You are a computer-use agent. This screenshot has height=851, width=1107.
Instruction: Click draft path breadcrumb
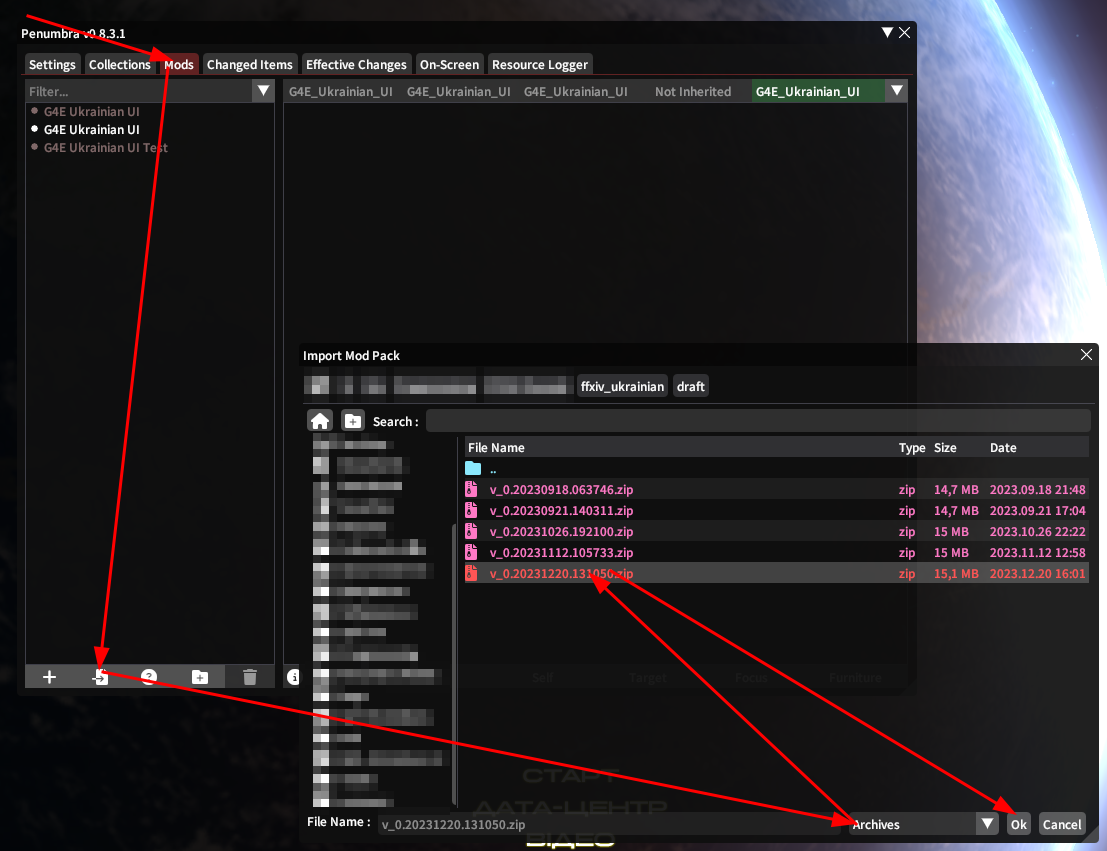coord(690,386)
